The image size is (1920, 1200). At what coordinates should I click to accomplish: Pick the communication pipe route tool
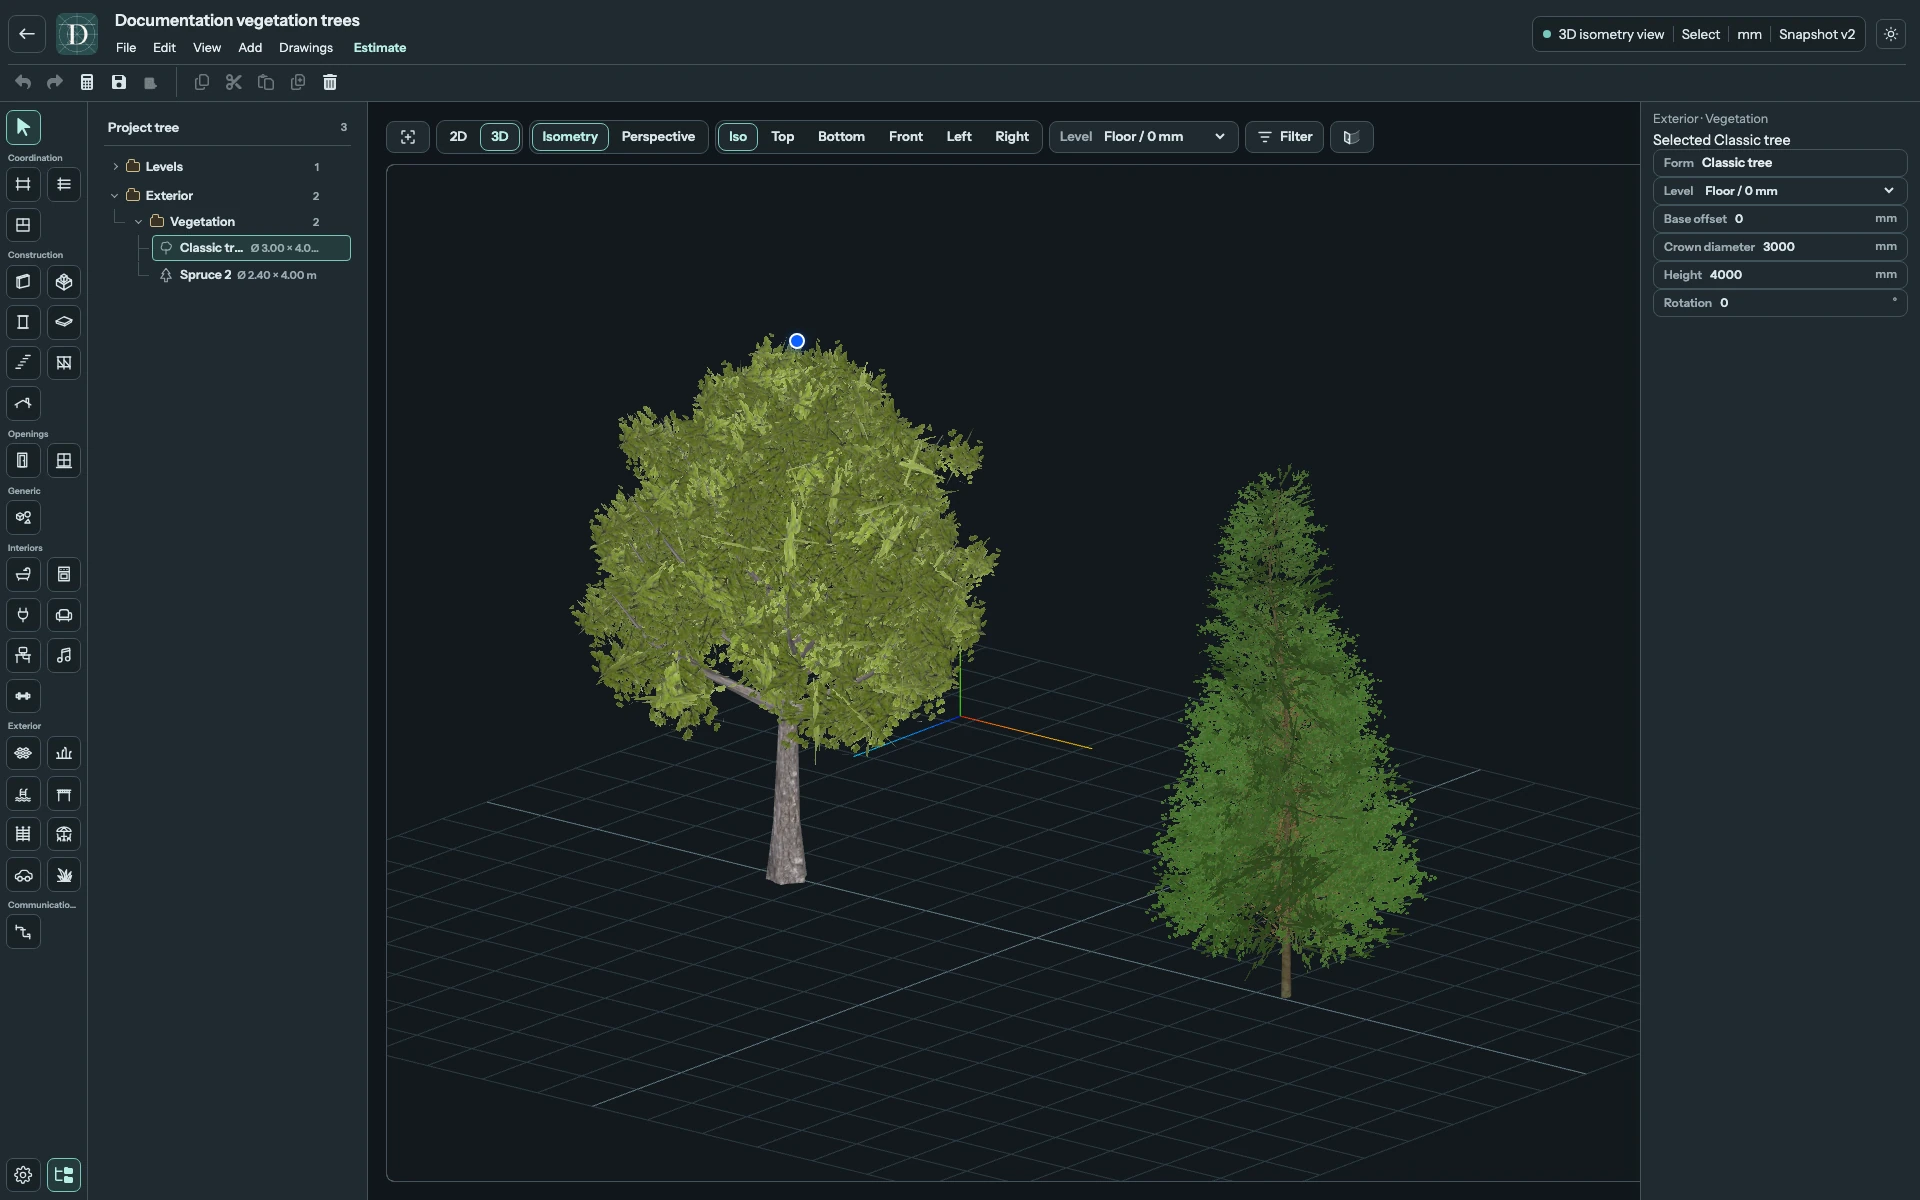[x=23, y=932]
